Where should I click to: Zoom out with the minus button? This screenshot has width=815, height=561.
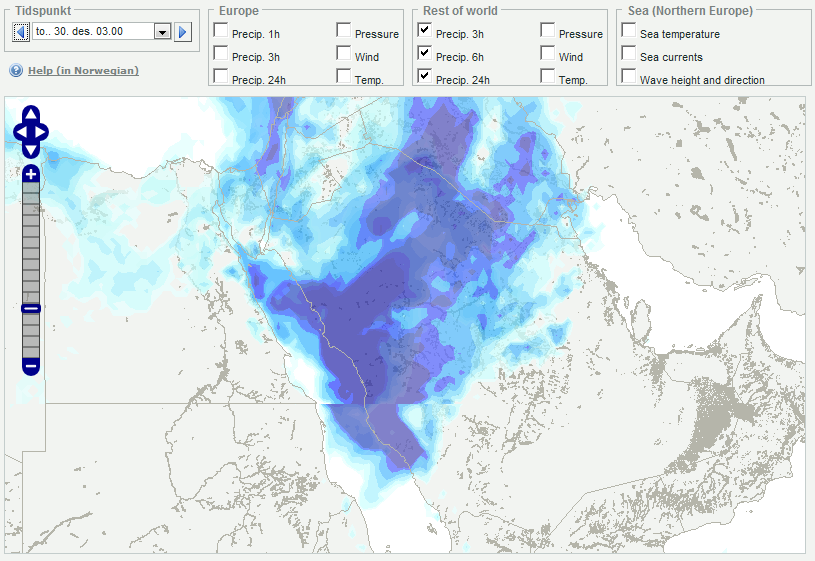(31, 367)
